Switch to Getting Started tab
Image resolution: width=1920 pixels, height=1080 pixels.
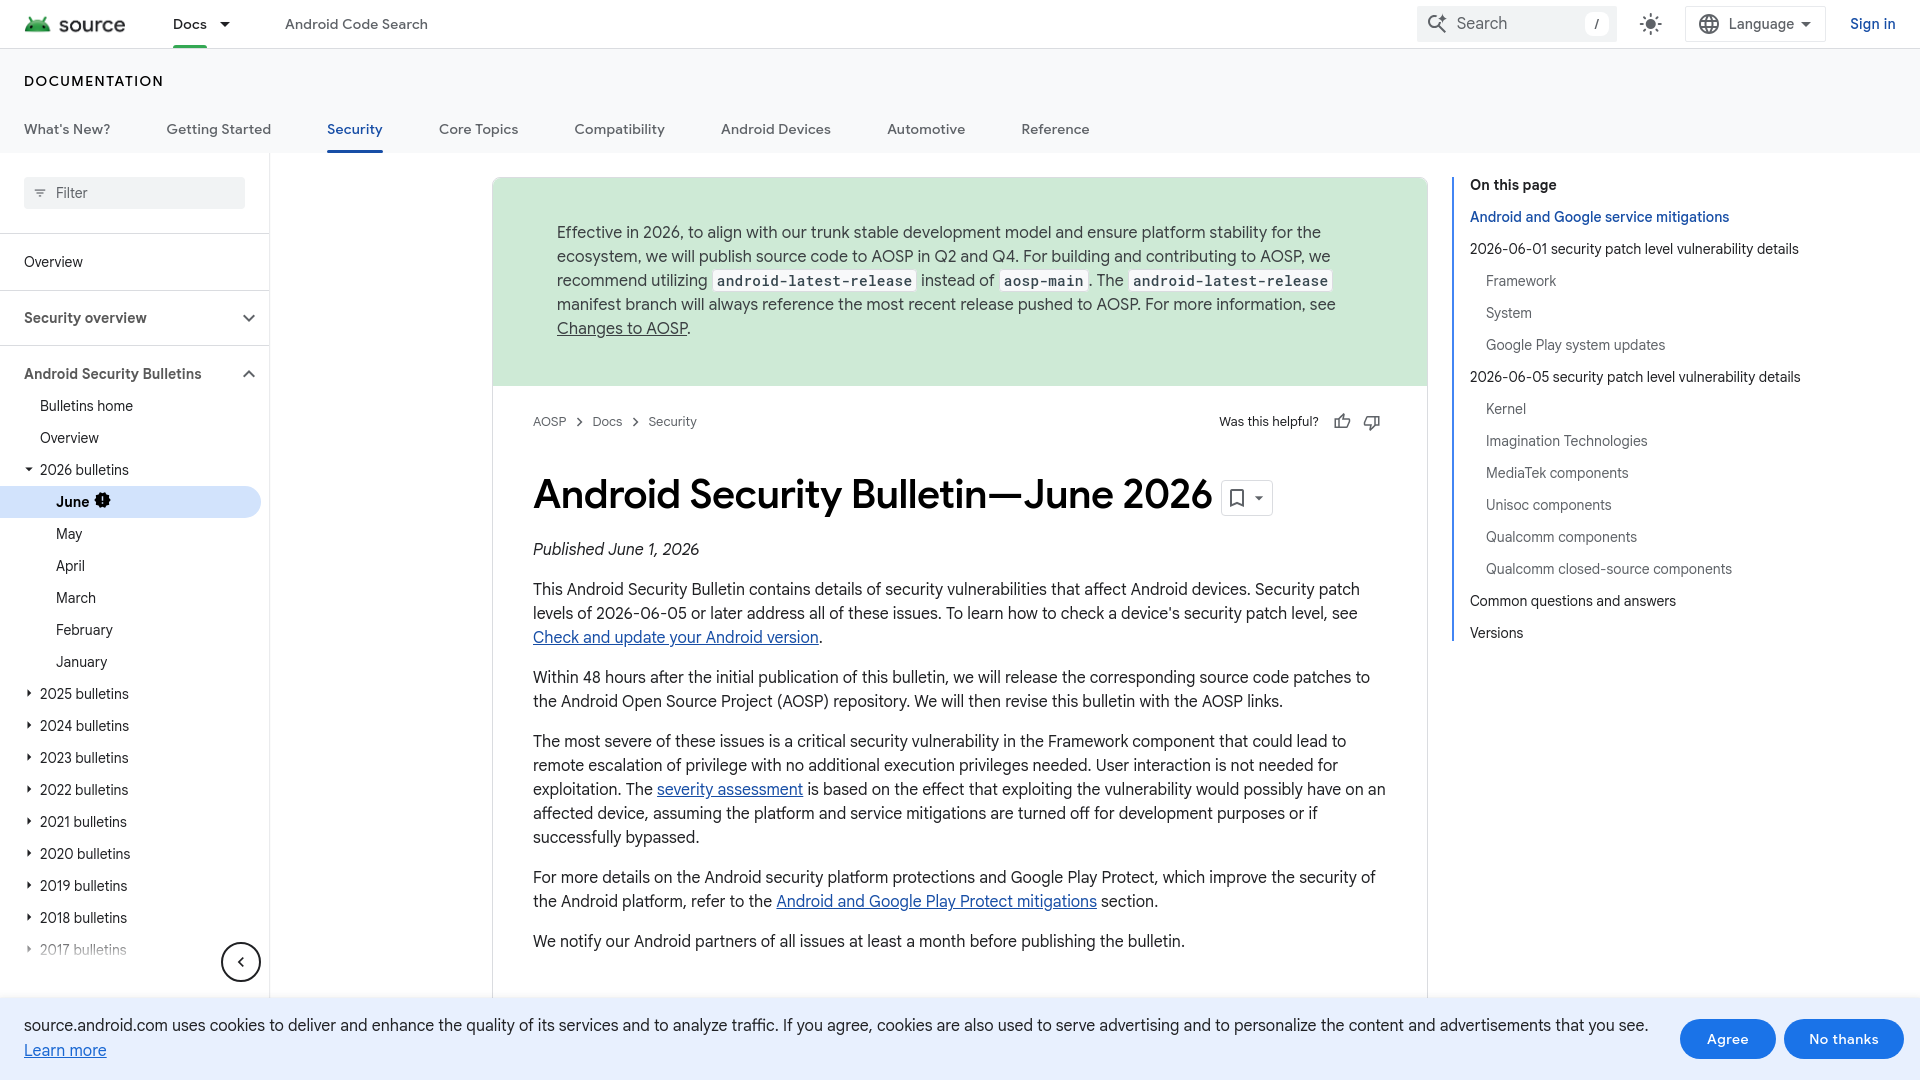pyautogui.click(x=218, y=129)
